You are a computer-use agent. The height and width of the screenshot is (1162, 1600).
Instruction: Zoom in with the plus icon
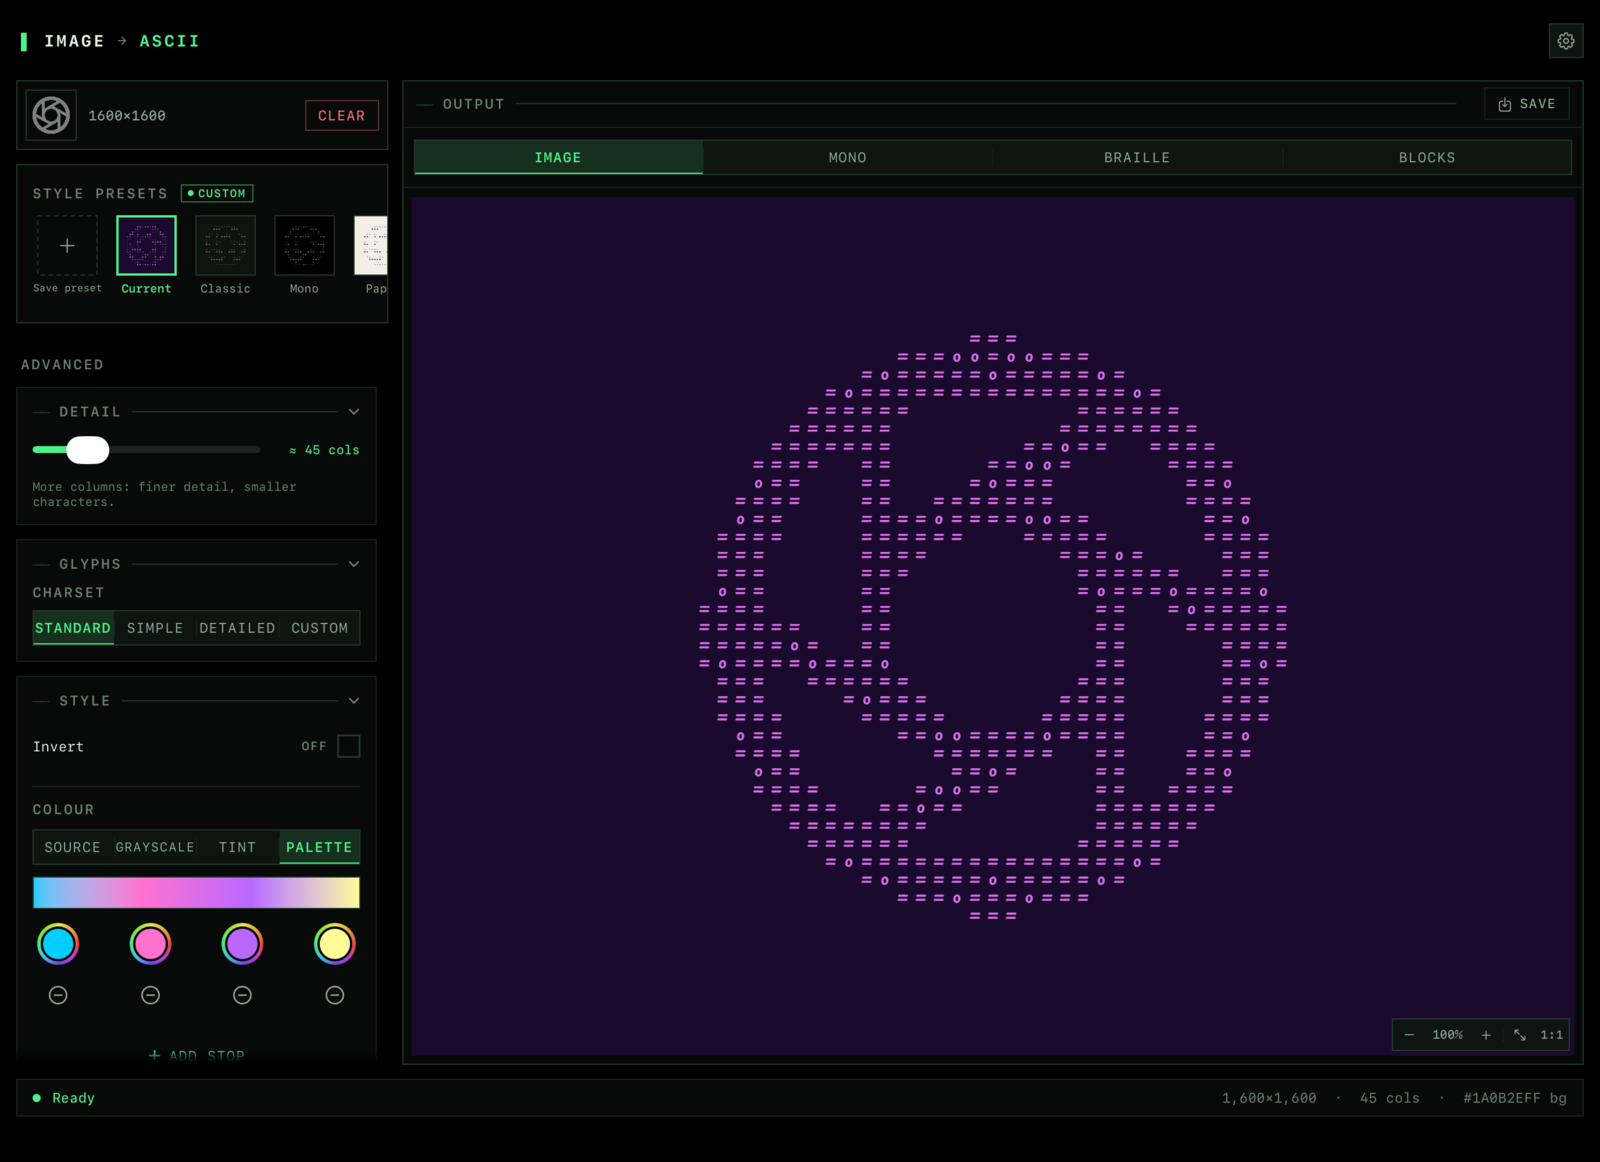(x=1486, y=1035)
